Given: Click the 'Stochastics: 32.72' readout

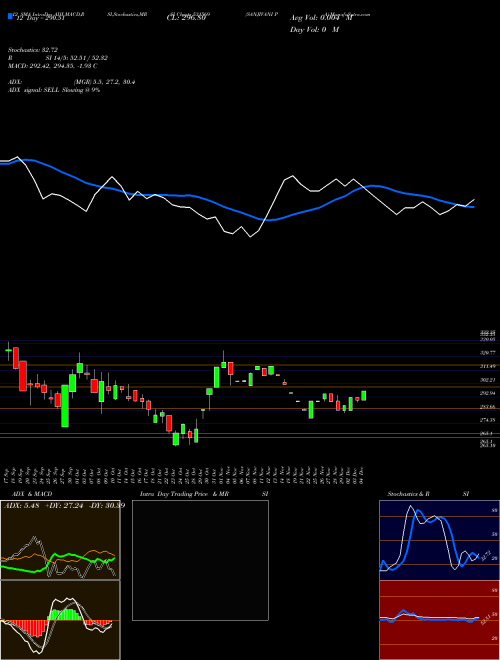Looking at the screenshot, I should pos(32,50).
